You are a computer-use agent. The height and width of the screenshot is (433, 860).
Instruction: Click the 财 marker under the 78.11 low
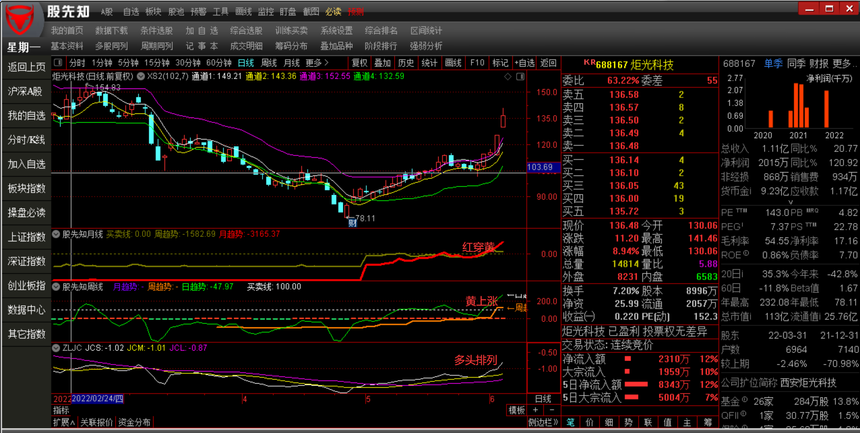pos(352,223)
